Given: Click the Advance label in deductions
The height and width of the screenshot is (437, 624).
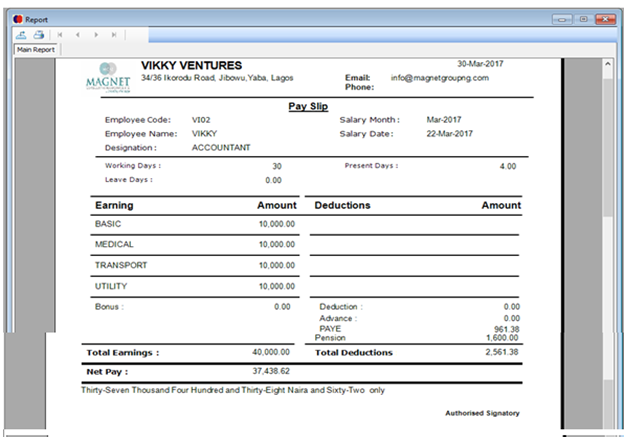Looking at the screenshot, I should pyautogui.click(x=338, y=318).
